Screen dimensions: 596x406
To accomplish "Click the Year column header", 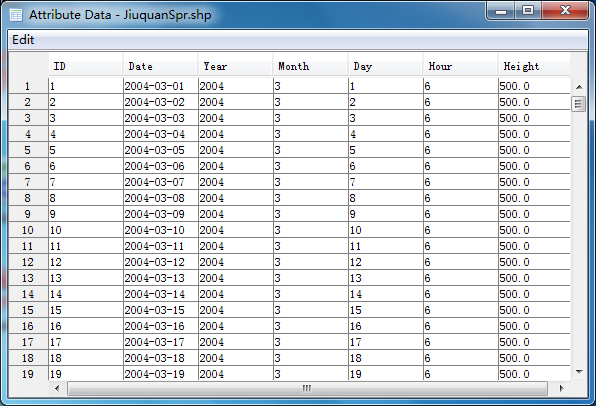I will 235,66.
